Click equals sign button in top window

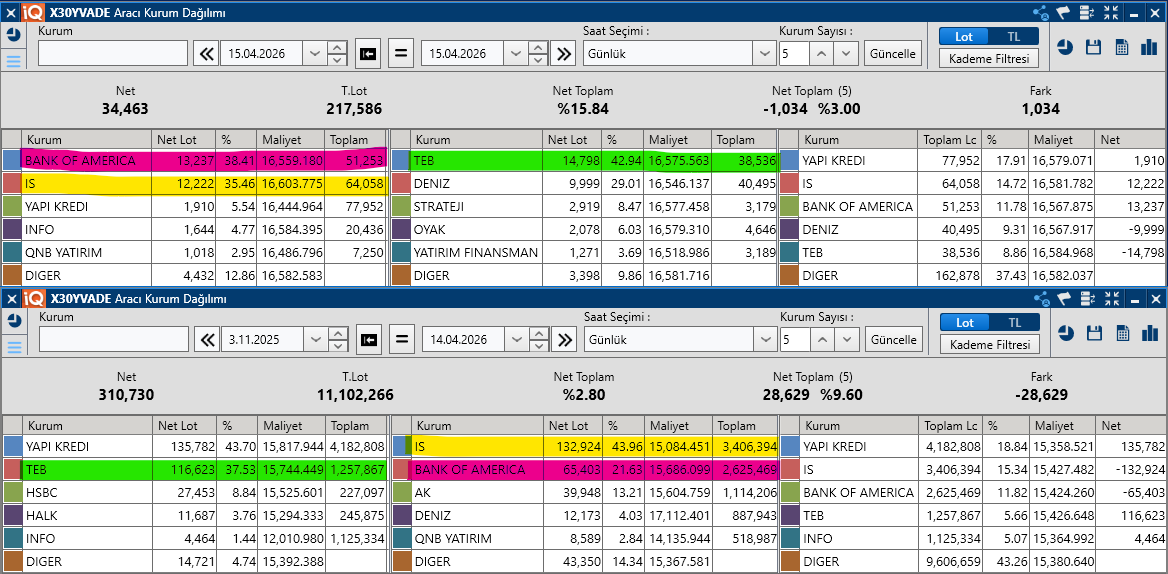pyautogui.click(x=401, y=54)
